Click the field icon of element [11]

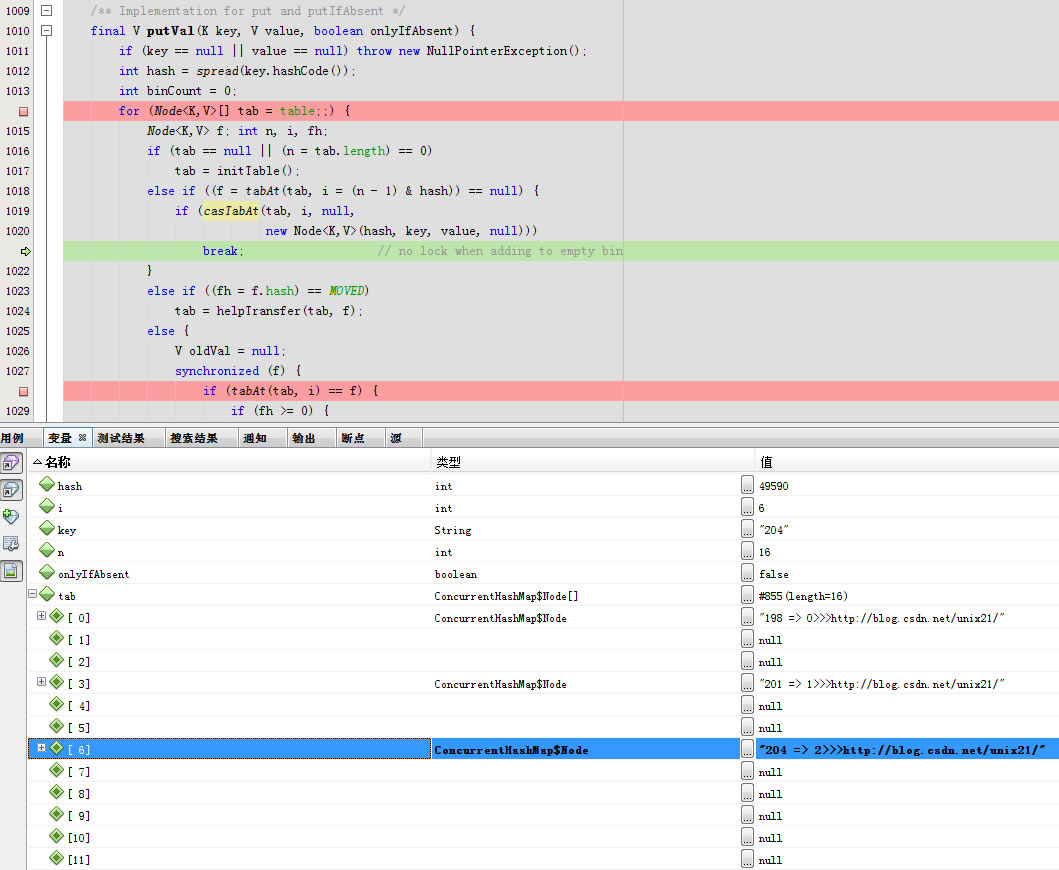pos(57,858)
